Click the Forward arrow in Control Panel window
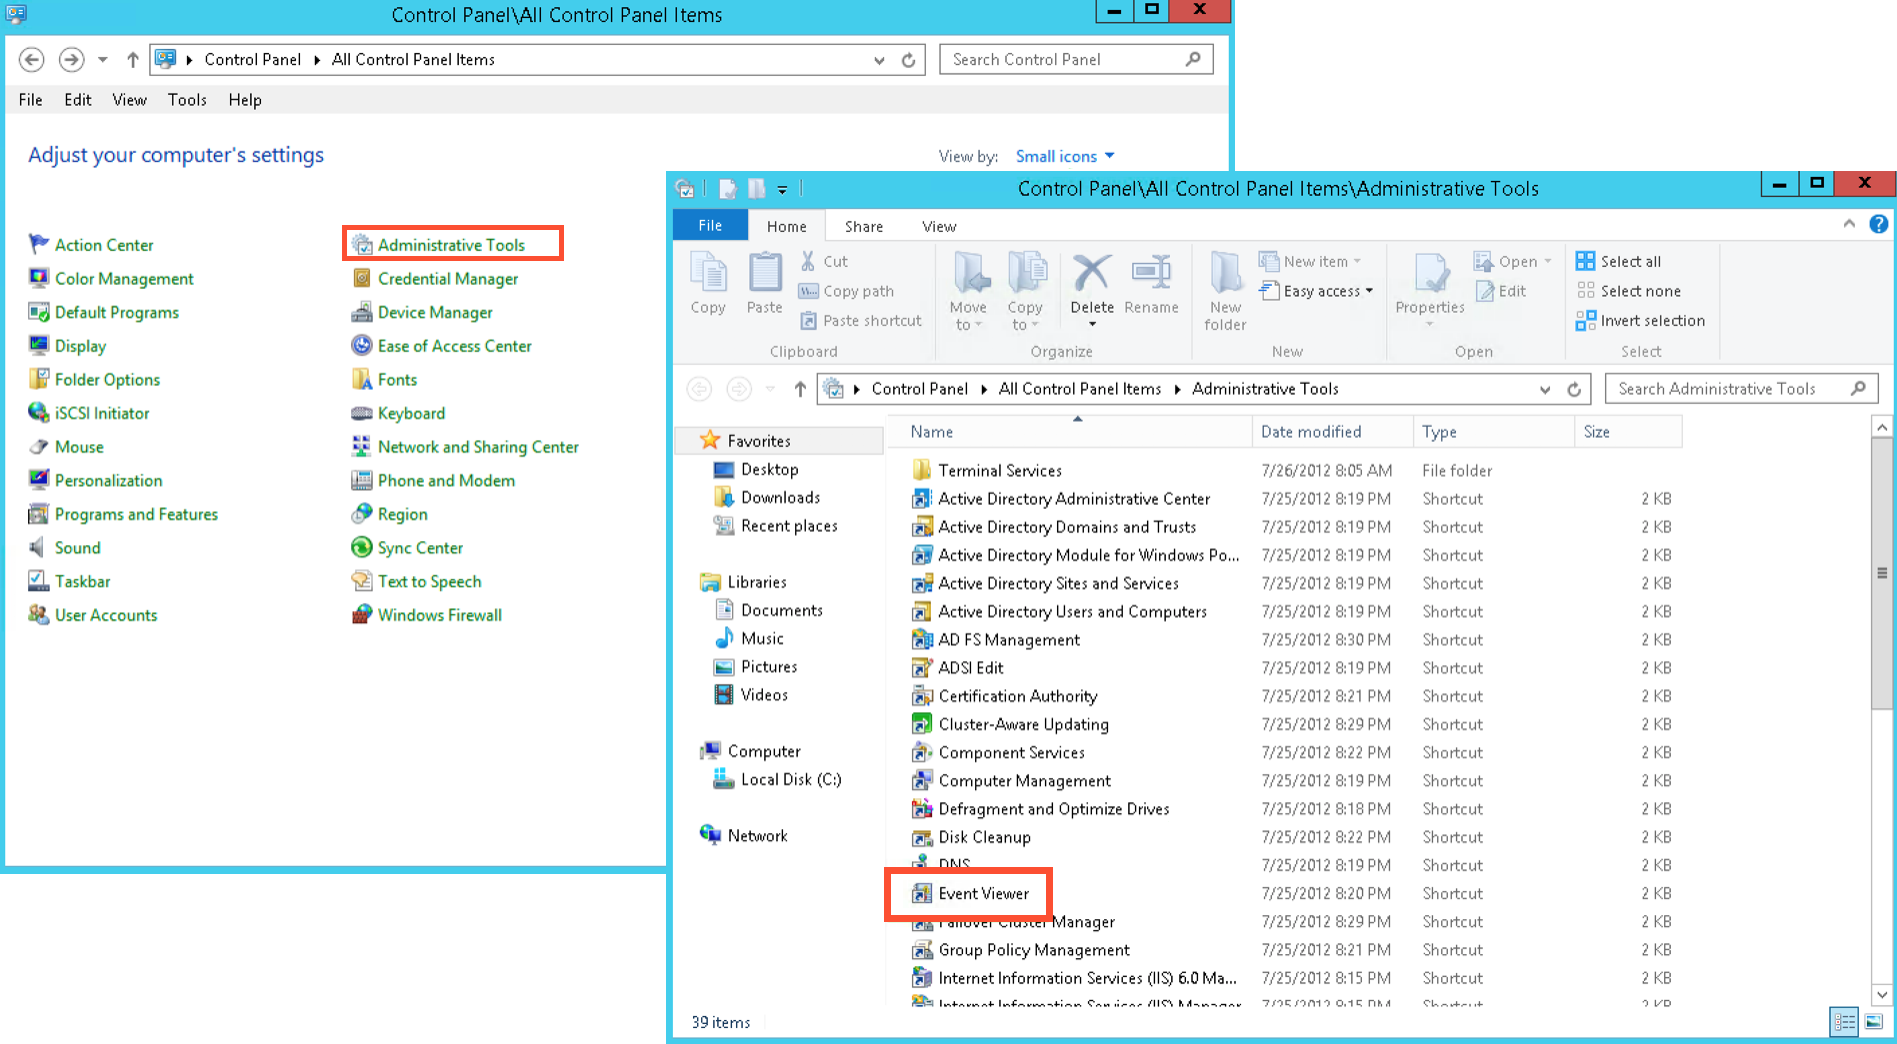 [x=71, y=60]
